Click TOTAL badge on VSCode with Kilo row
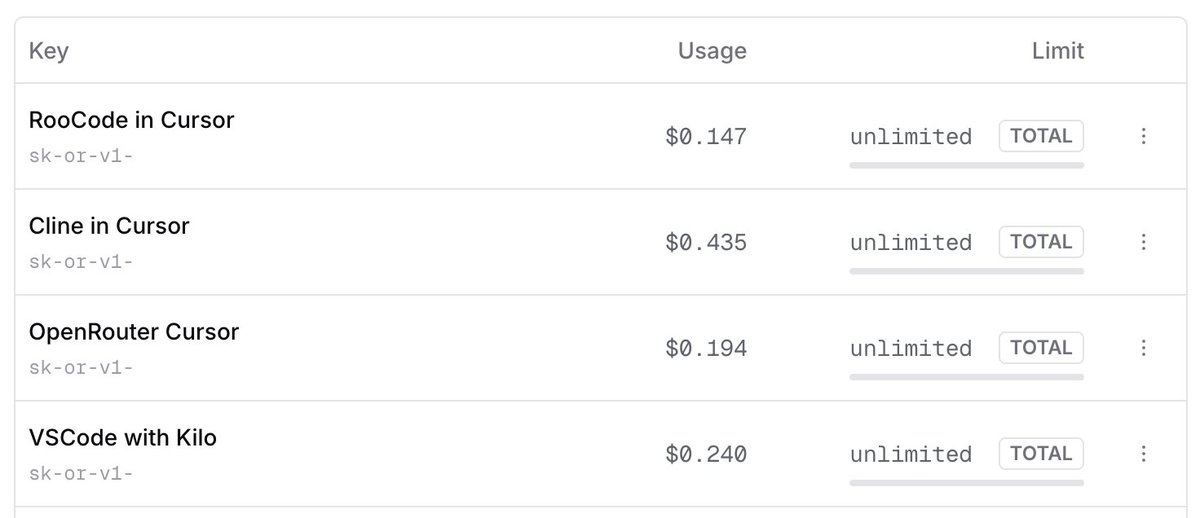 [1041, 454]
